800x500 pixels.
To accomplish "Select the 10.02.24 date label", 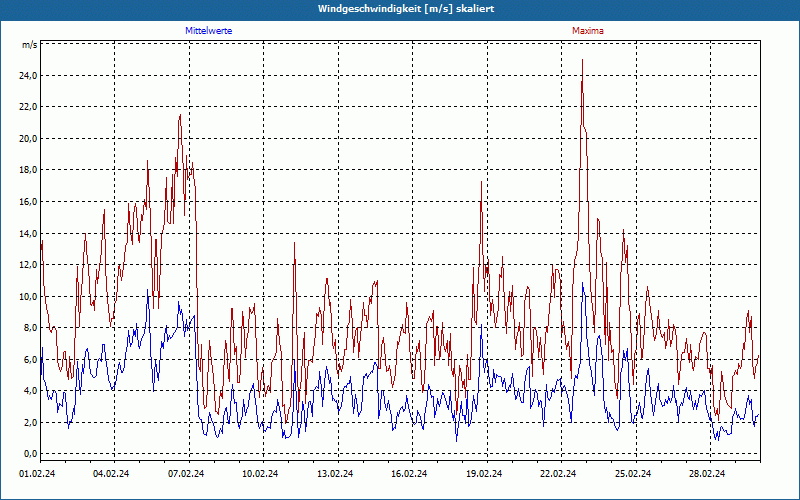I will tap(260, 473).
